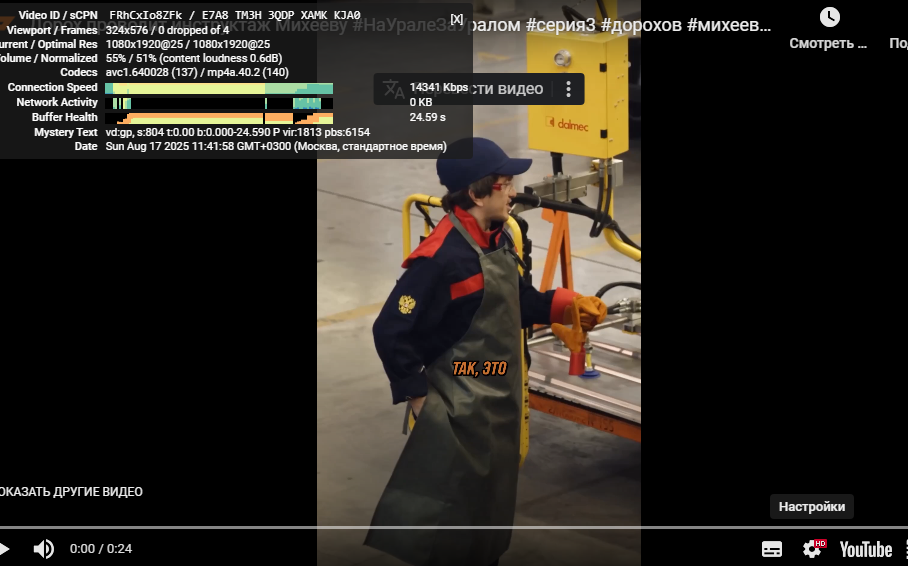
Task: Click the Connection Speed graph
Action: [x=219, y=88]
